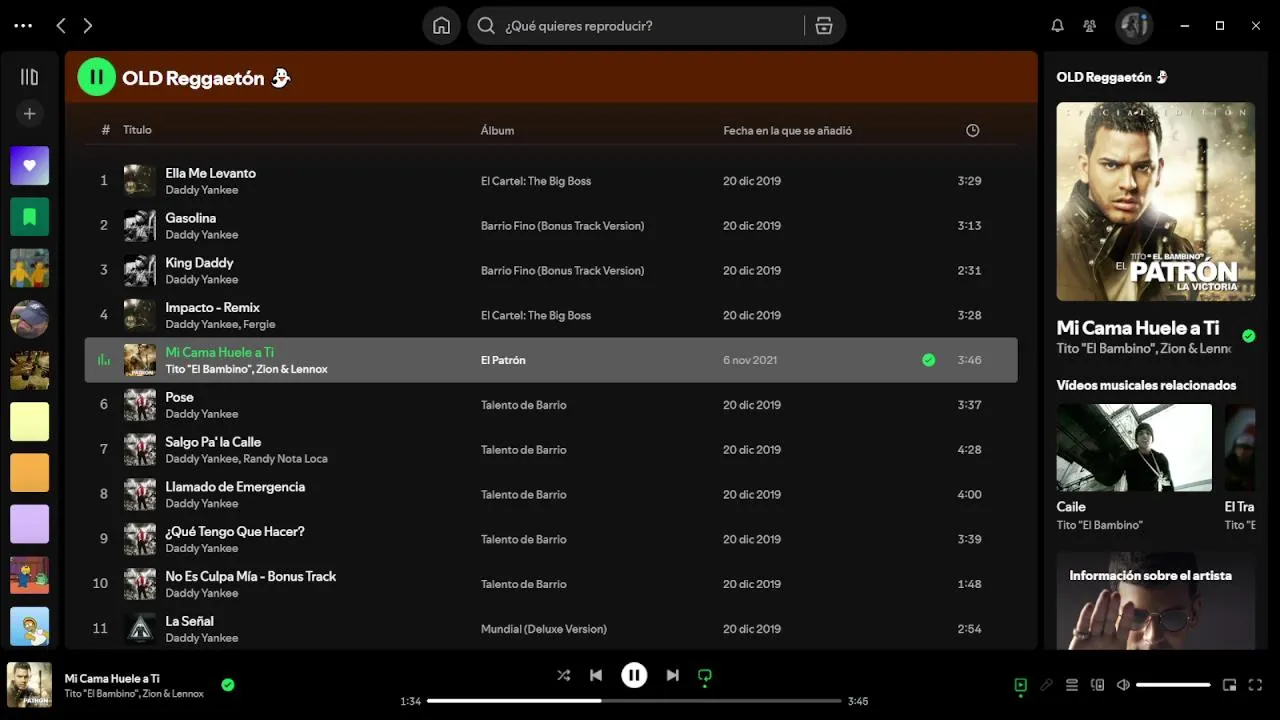Open Talento de Barrio album on row 10
1280x720 pixels.
pyautogui.click(x=523, y=584)
